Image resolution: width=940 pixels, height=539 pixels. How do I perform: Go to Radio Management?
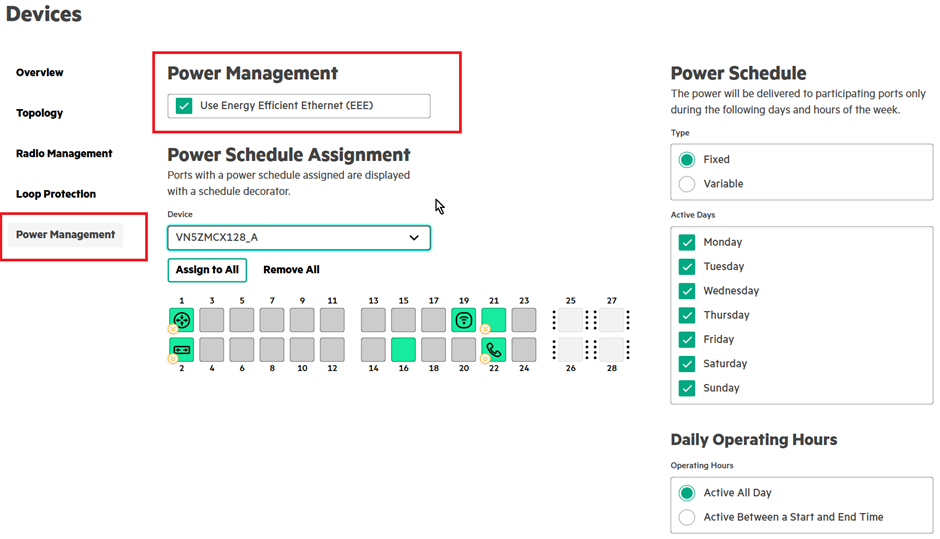(64, 154)
